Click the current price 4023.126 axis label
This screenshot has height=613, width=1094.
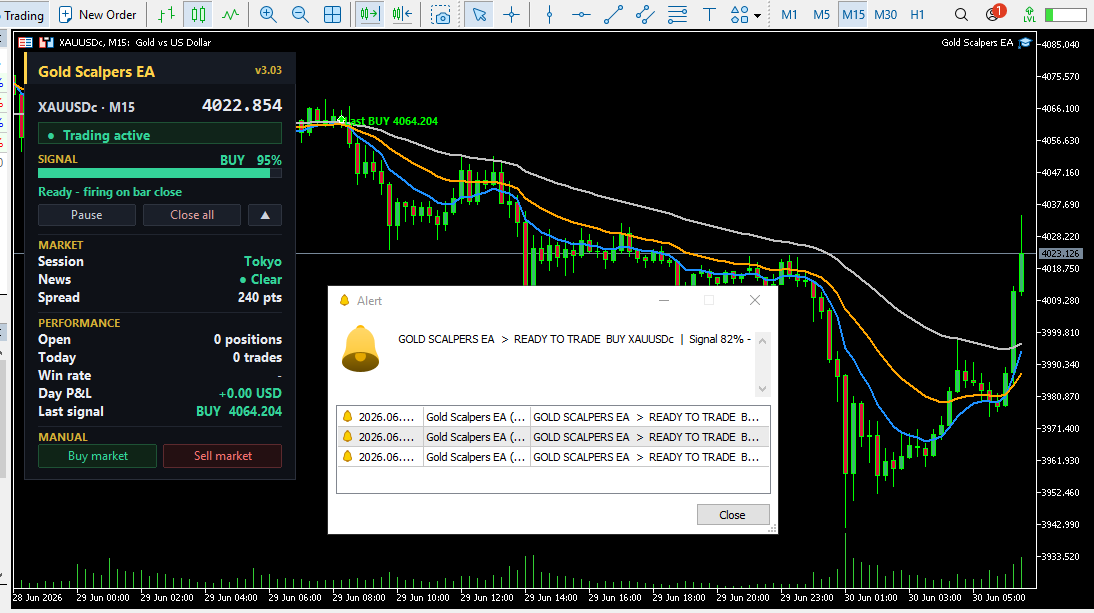coord(1060,254)
